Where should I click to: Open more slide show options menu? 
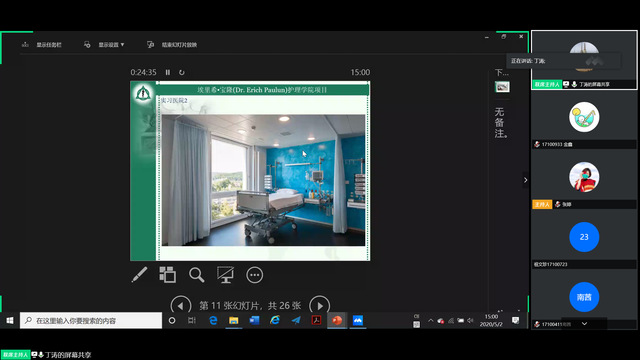255,275
